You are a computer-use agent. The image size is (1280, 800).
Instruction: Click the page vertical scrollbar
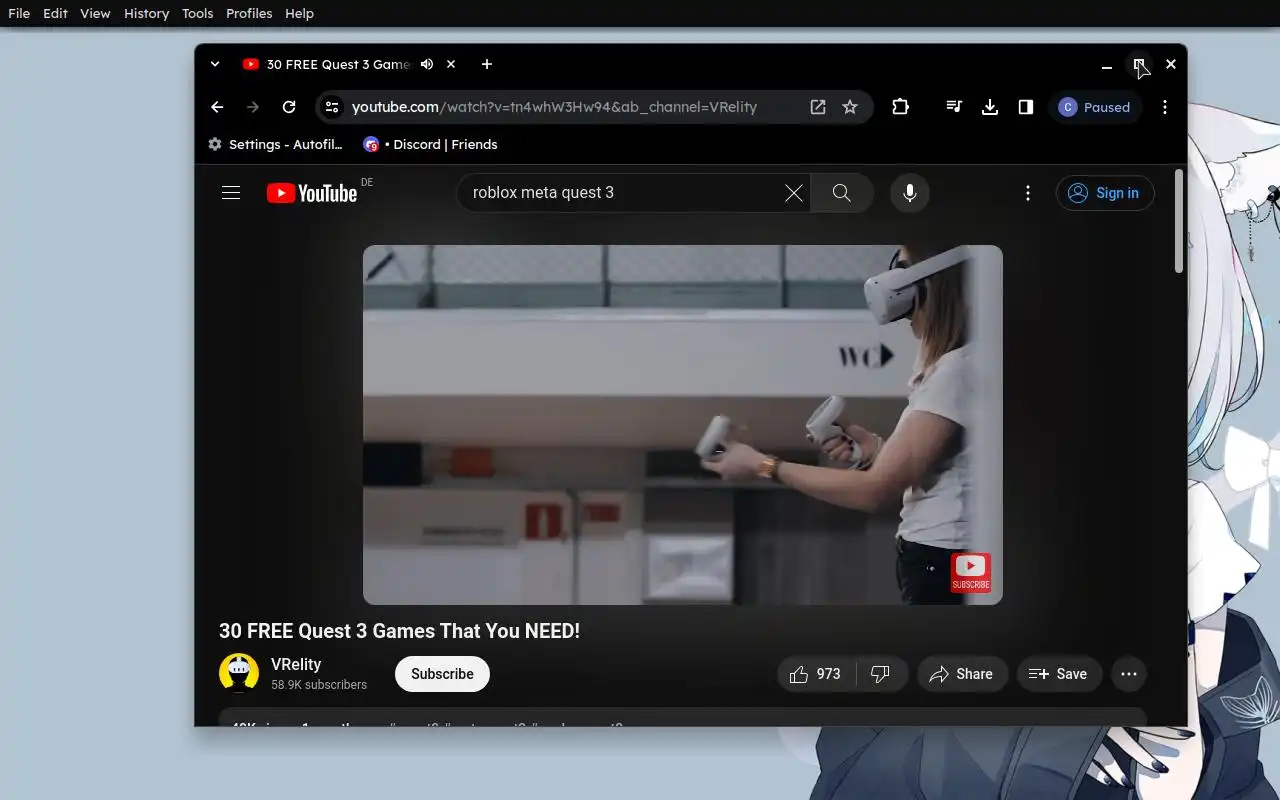pos(1179,220)
